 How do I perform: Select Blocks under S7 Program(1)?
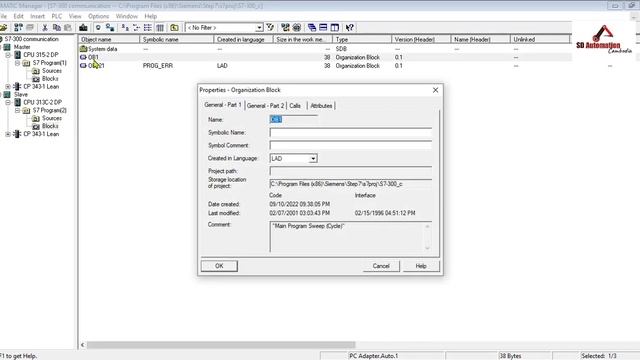50,79
